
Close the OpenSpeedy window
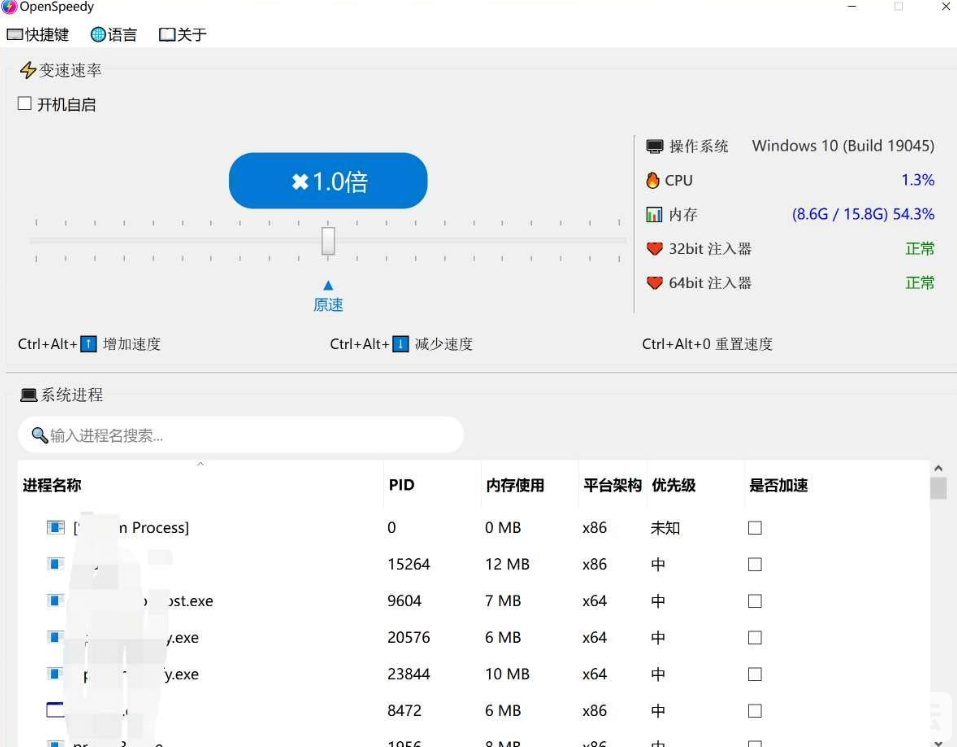(x=945, y=7)
